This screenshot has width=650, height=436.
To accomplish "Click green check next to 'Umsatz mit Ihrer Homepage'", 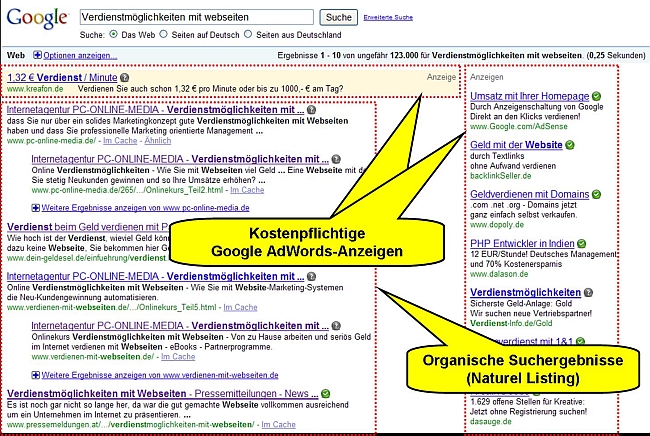I will [x=596, y=96].
